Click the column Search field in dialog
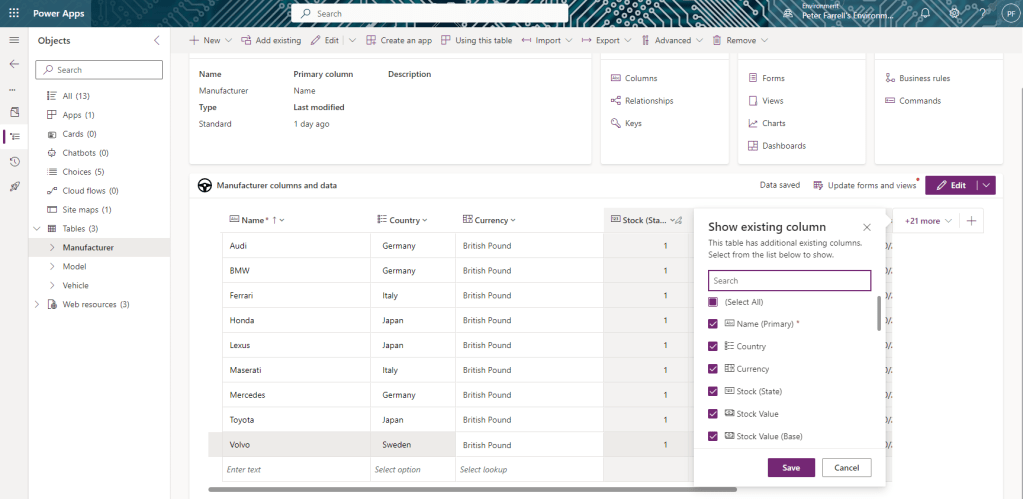The height and width of the screenshot is (499, 1023). [x=789, y=281]
